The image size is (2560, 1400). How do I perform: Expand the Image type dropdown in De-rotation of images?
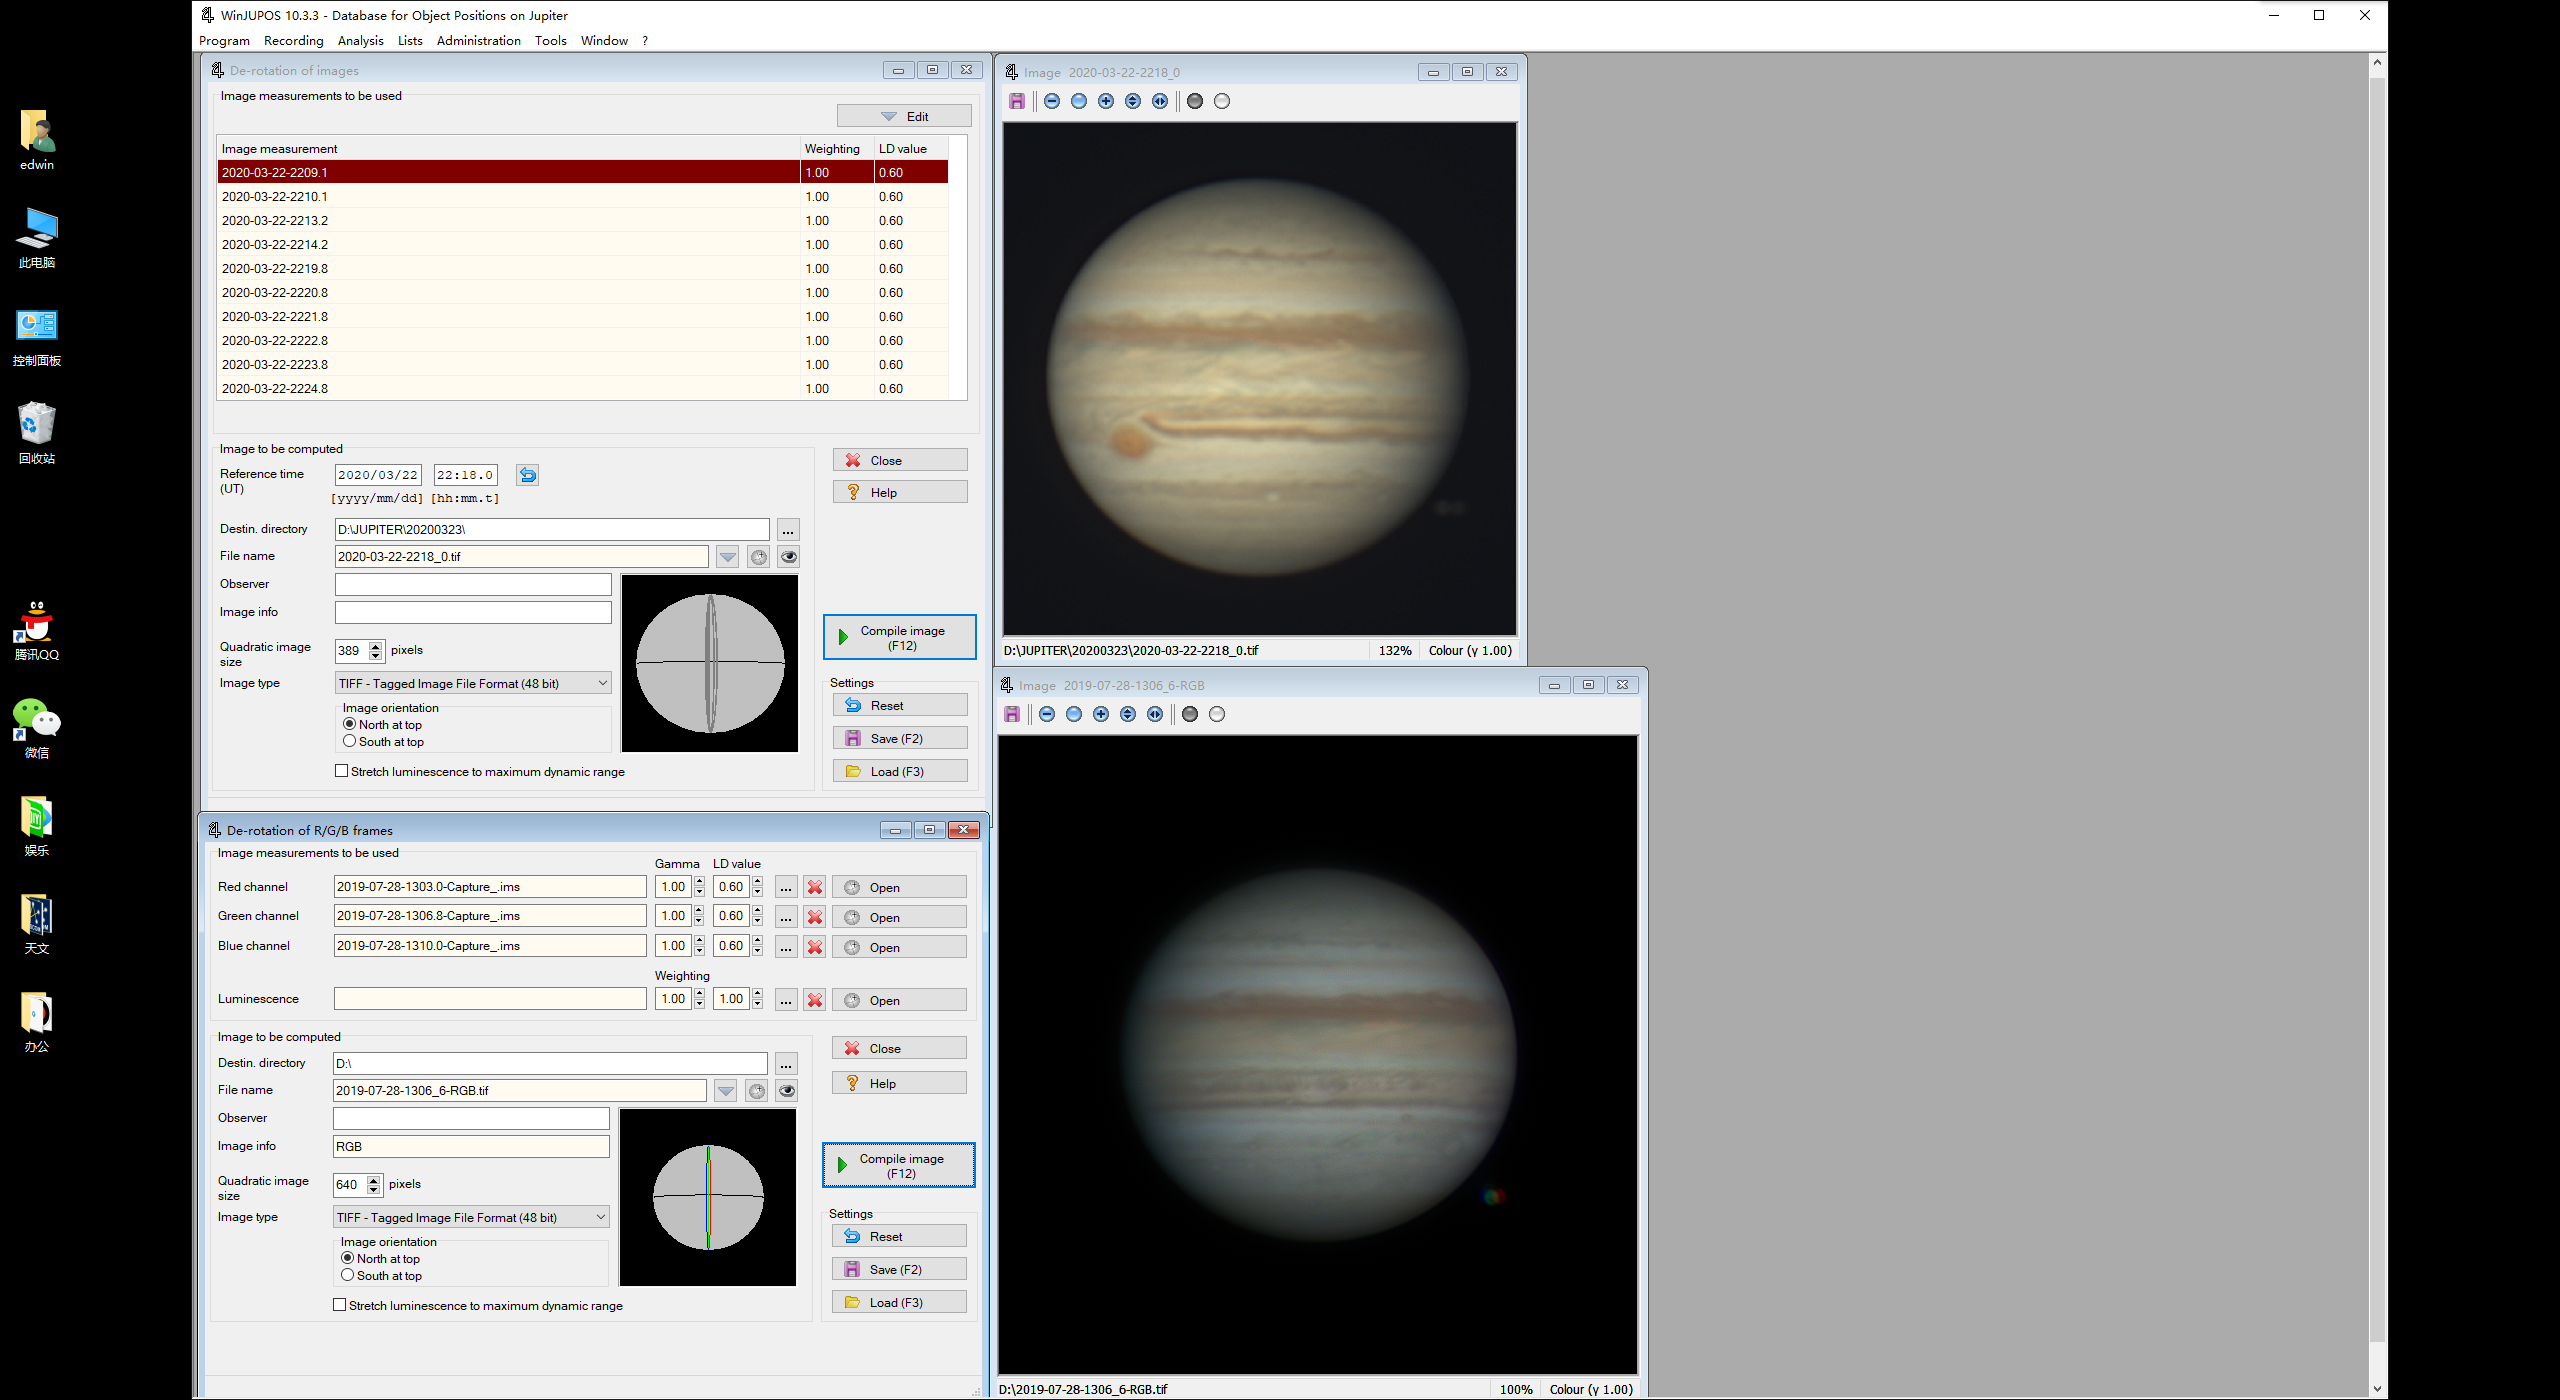pos(603,683)
